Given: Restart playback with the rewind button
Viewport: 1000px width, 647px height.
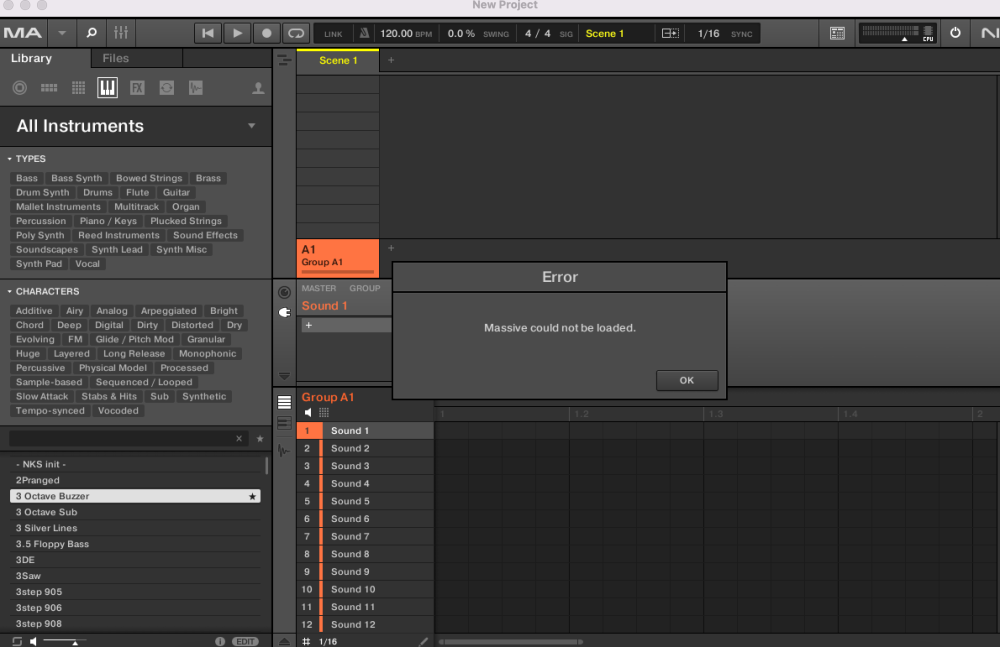Looking at the screenshot, I should tap(207, 33).
